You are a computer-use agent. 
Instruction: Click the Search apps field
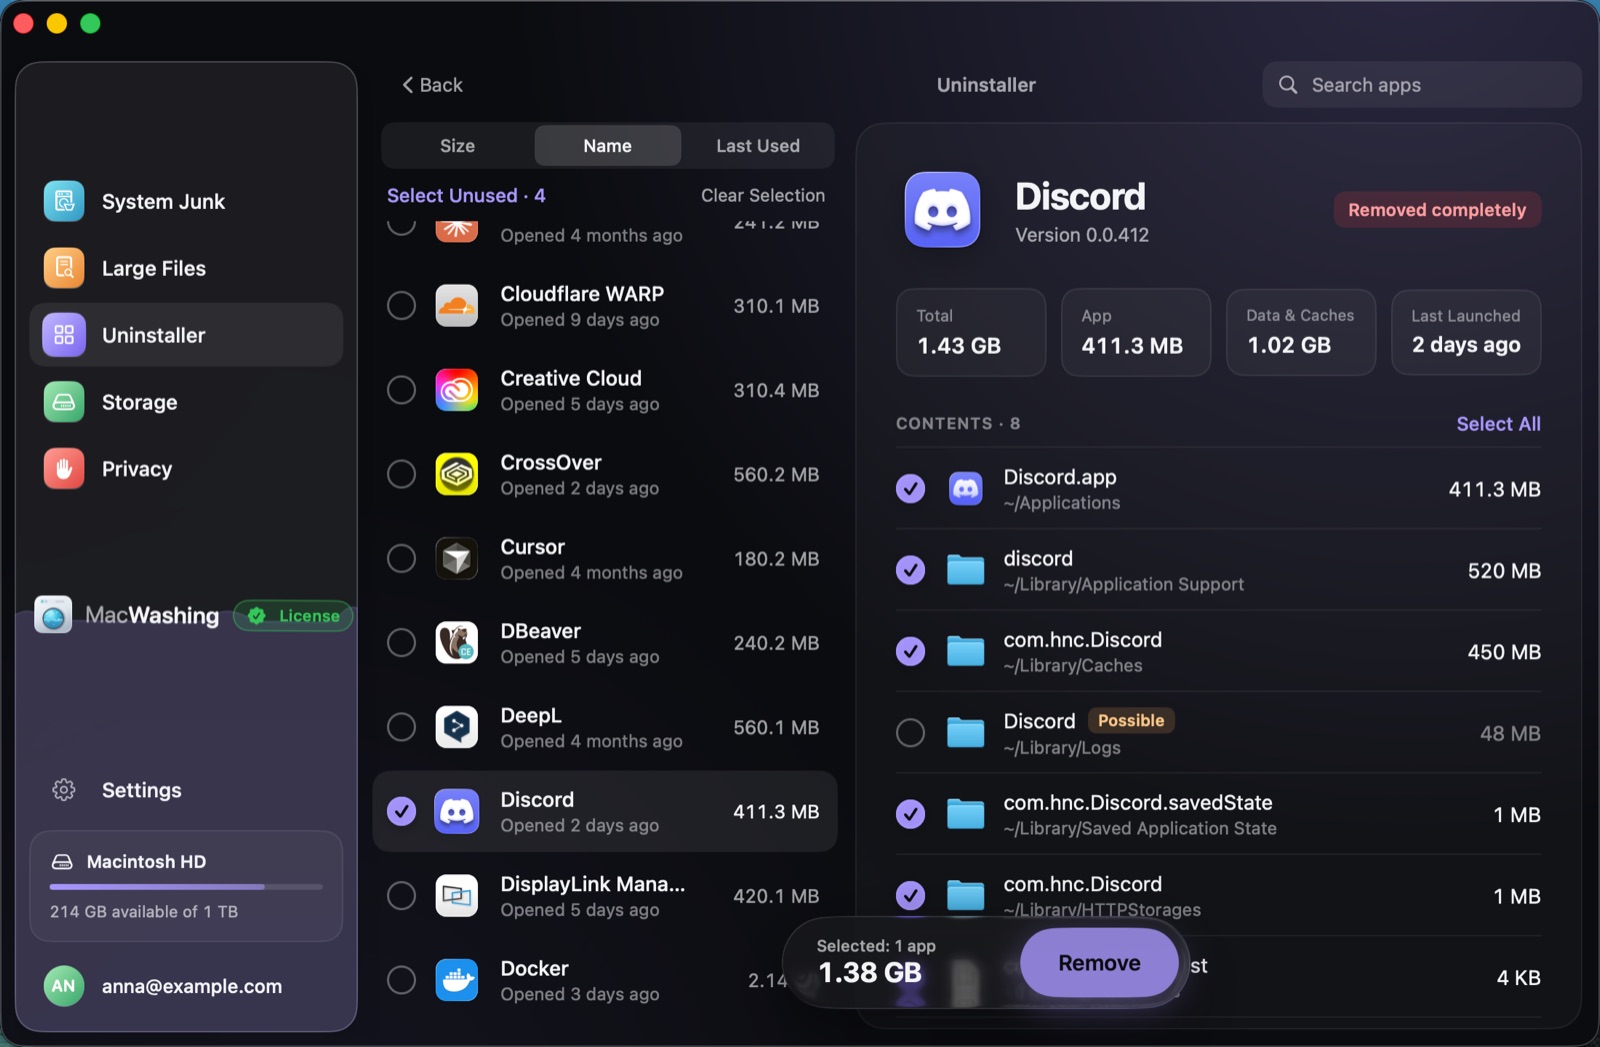pos(1421,85)
